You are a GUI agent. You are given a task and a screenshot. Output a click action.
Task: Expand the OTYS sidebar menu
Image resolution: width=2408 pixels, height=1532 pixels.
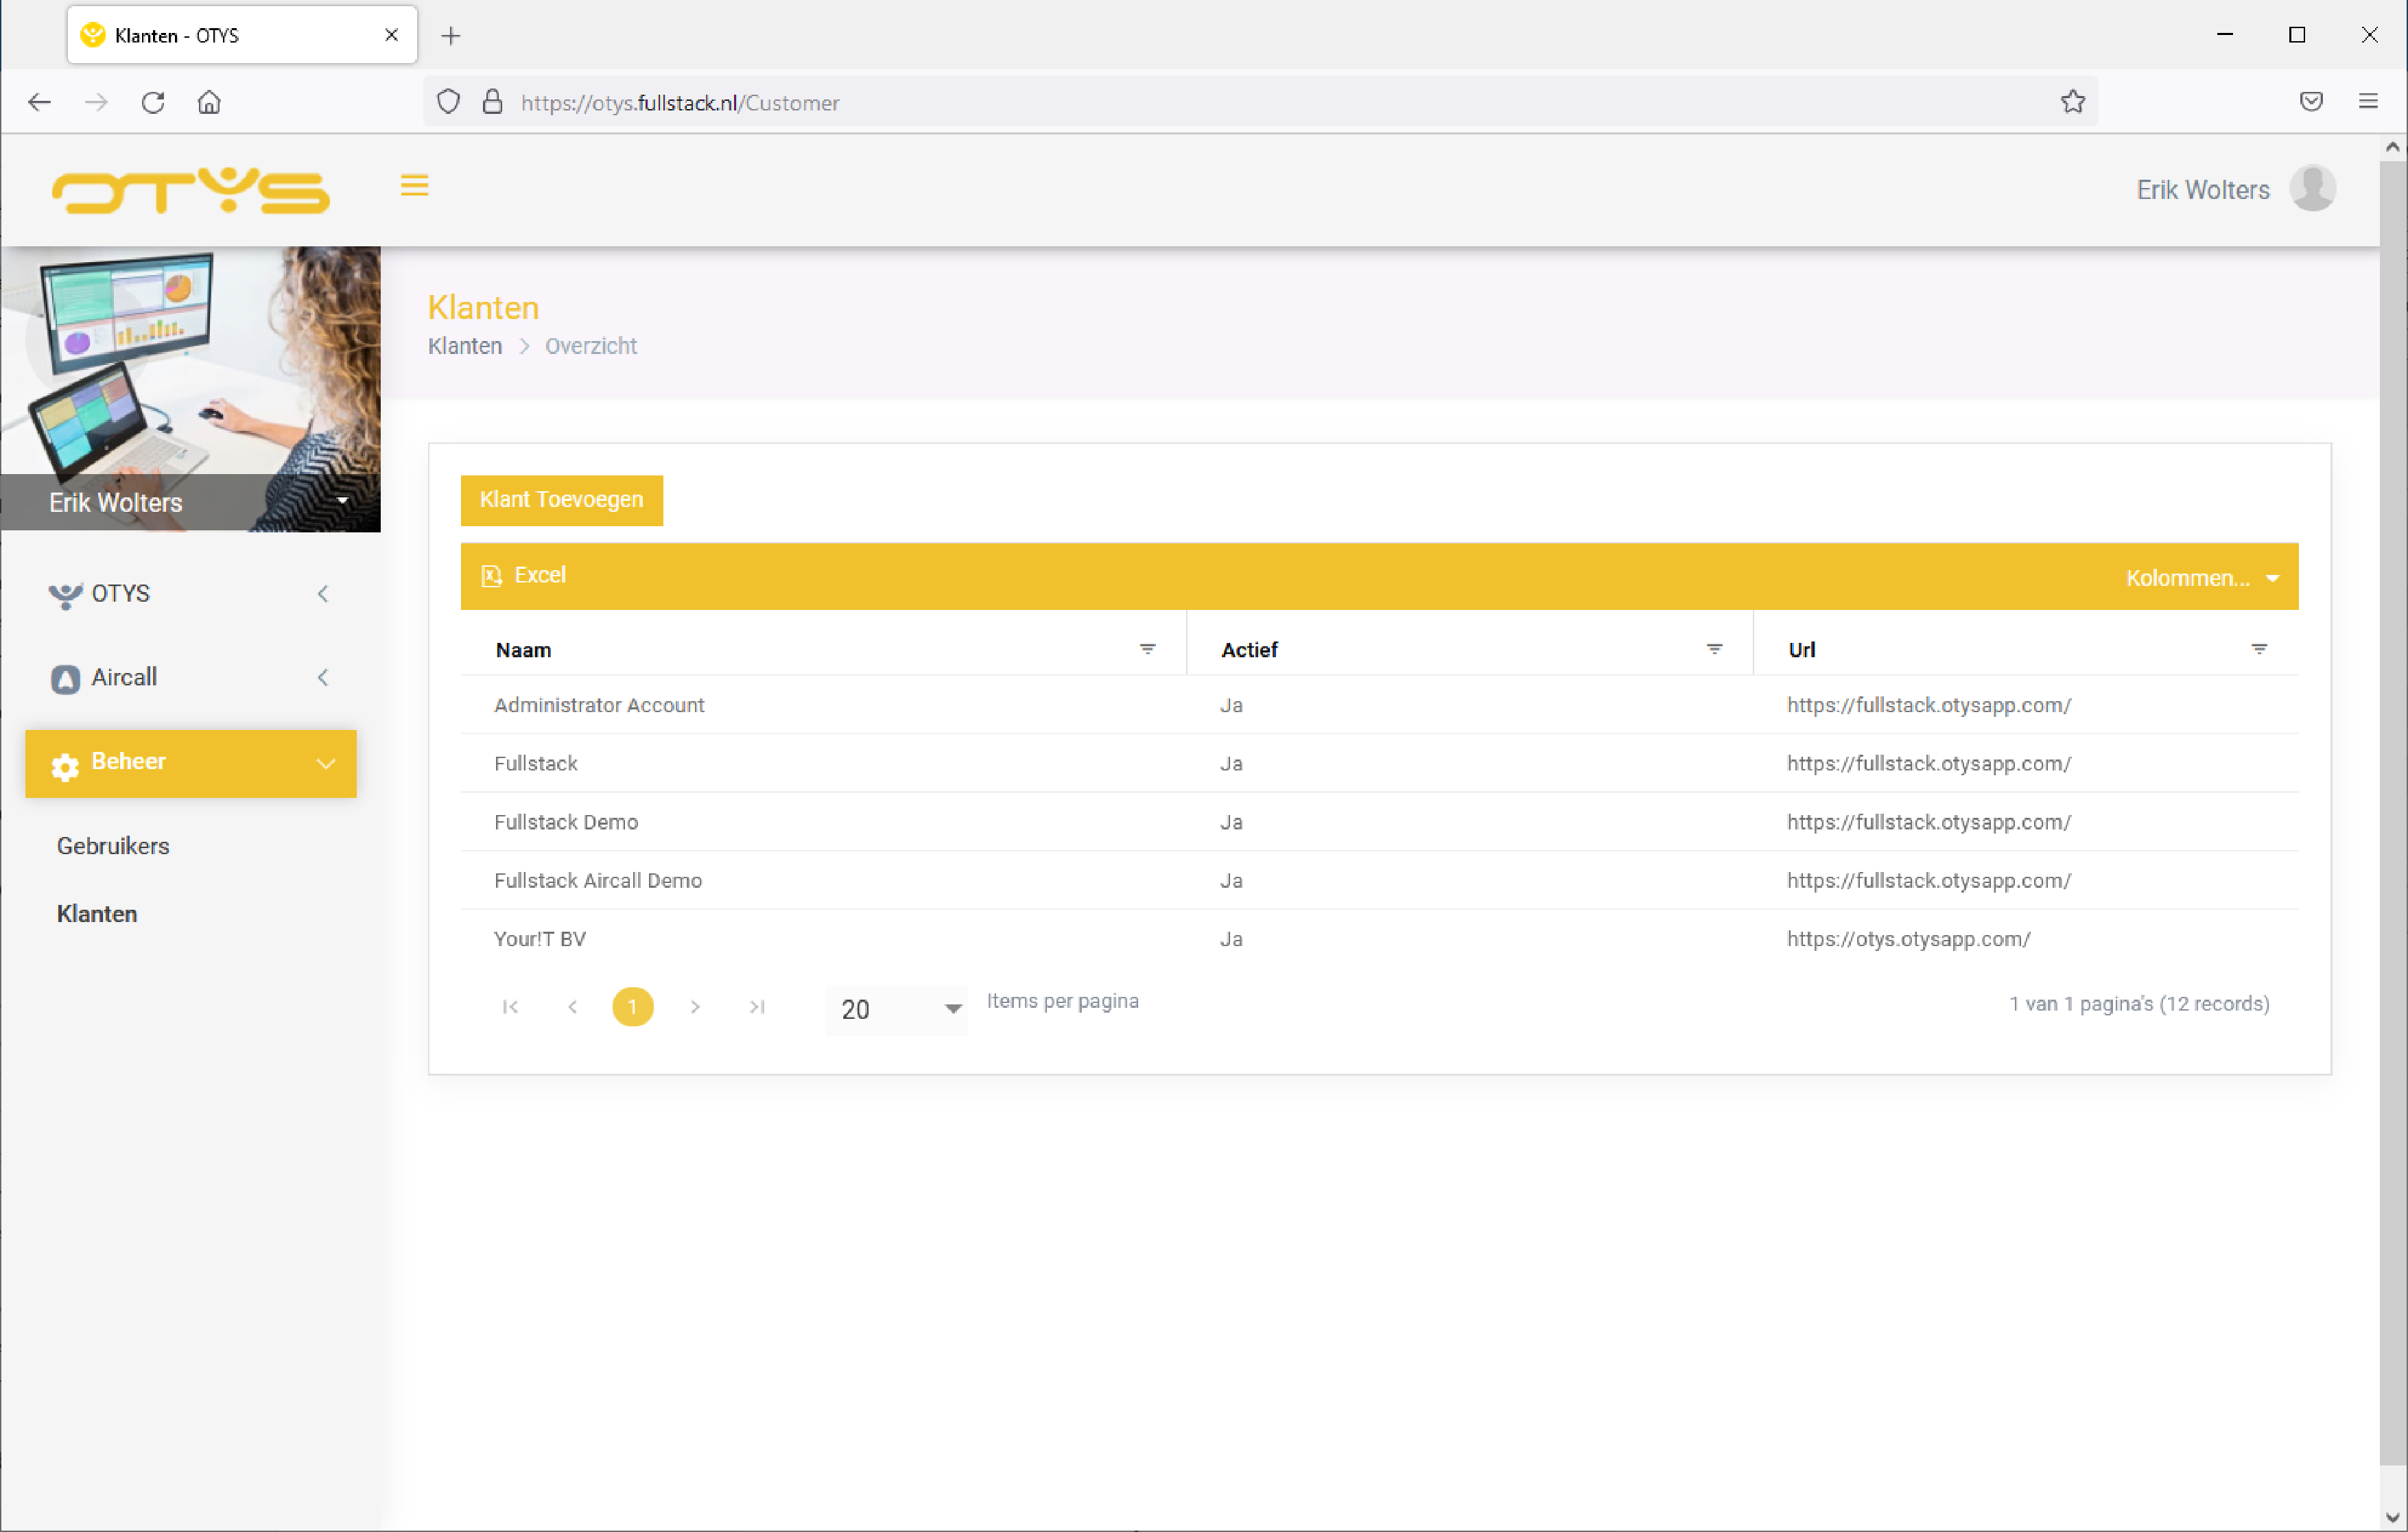pos(191,593)
